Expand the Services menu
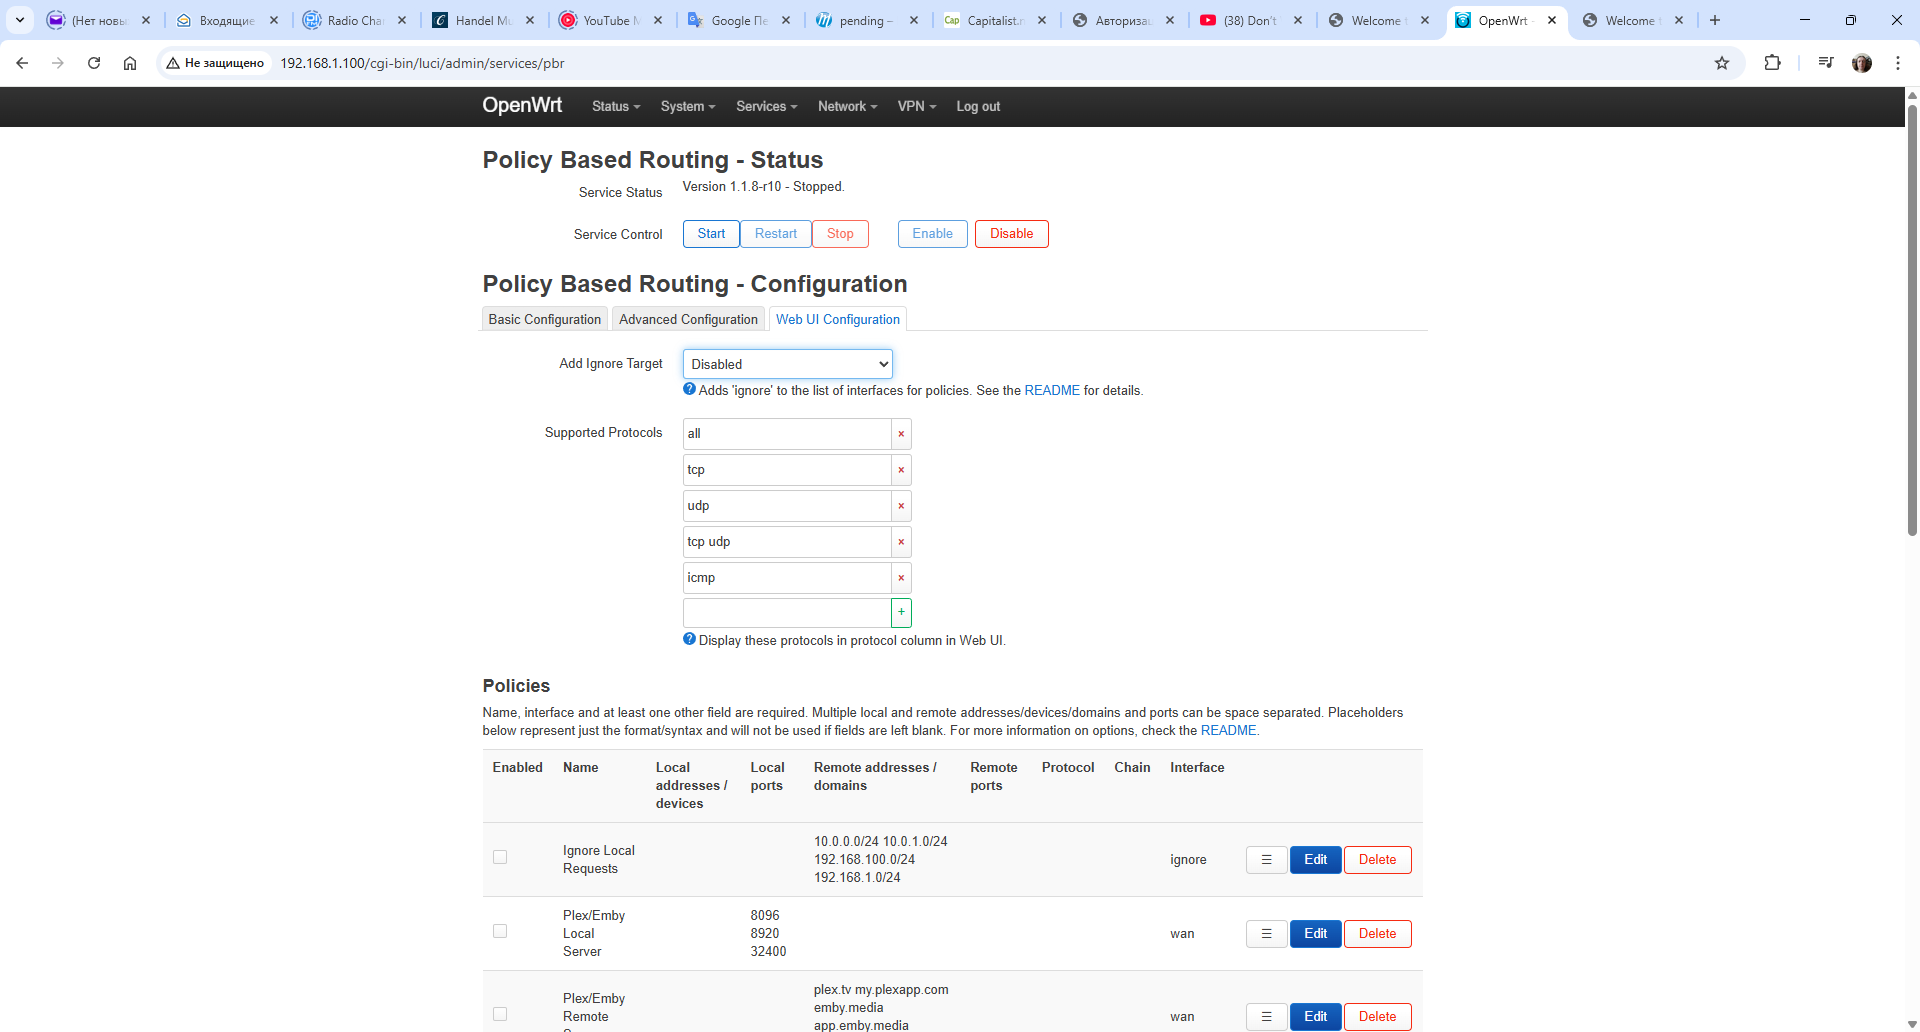The image size is (1920, 1032). 767,107
